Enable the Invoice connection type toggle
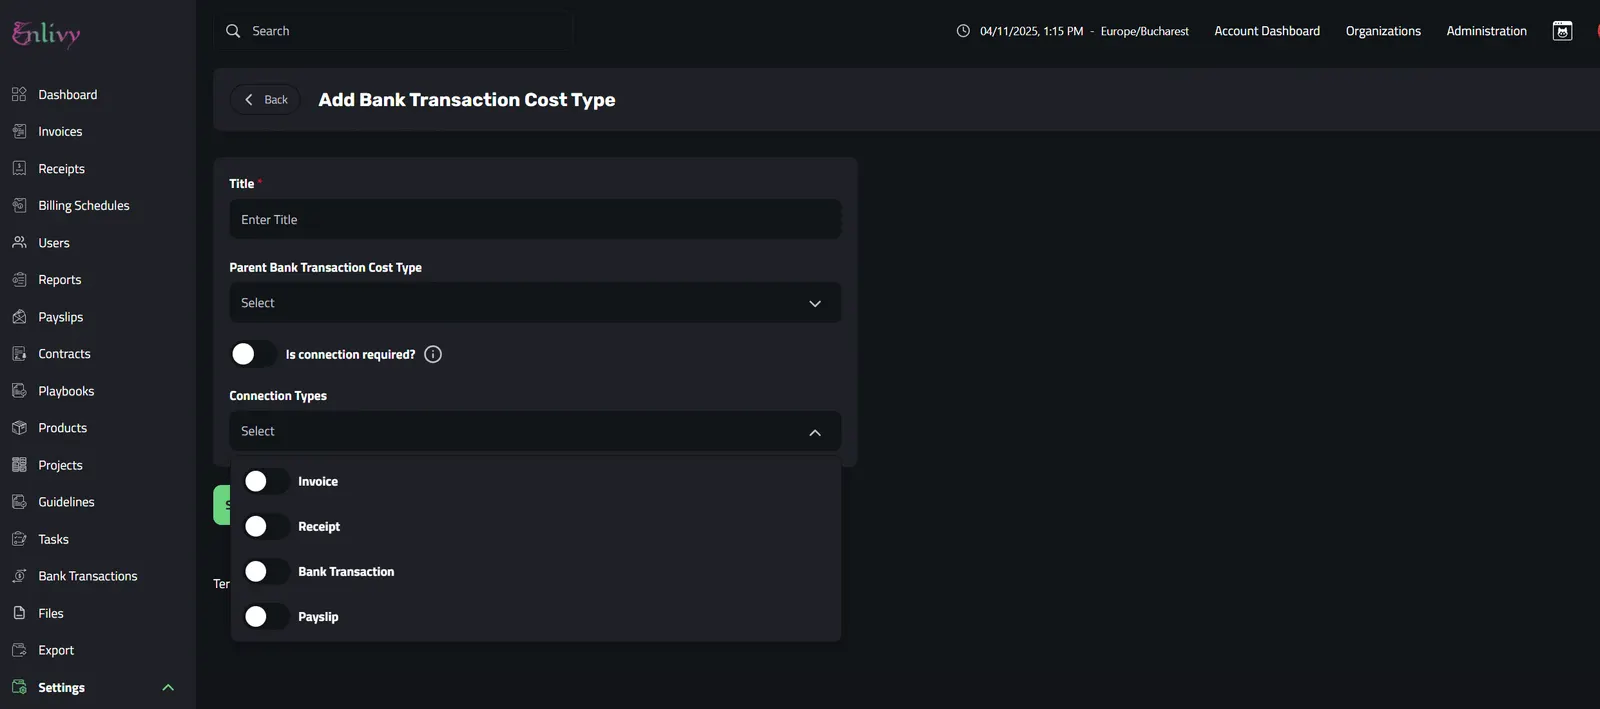This screenshot has width=1600, height=709. coord(266,481)
